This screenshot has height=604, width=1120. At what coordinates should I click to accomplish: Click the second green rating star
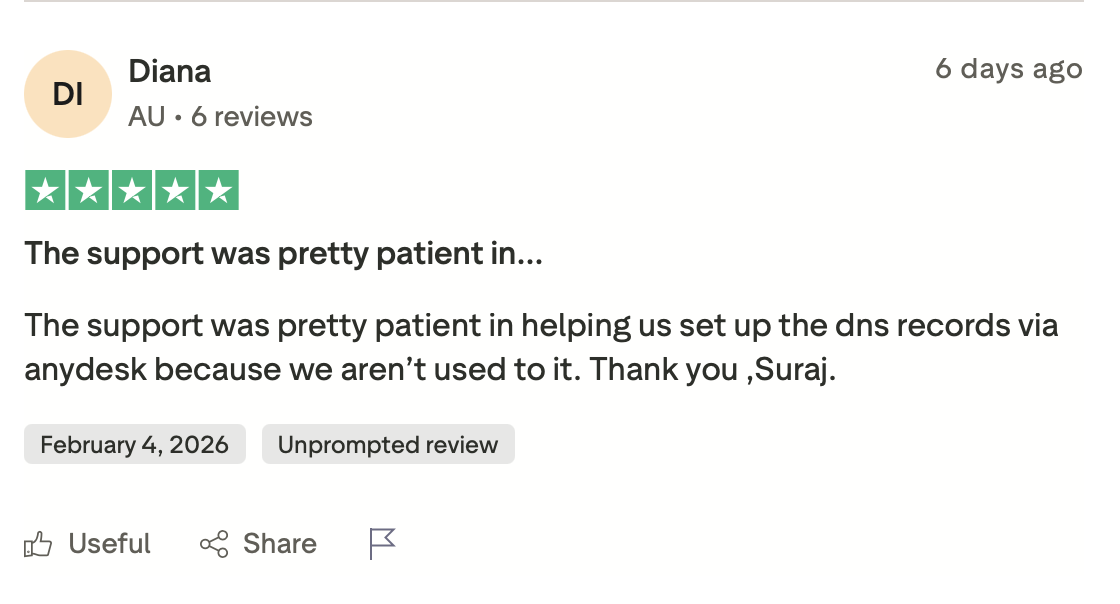[88, 191]
